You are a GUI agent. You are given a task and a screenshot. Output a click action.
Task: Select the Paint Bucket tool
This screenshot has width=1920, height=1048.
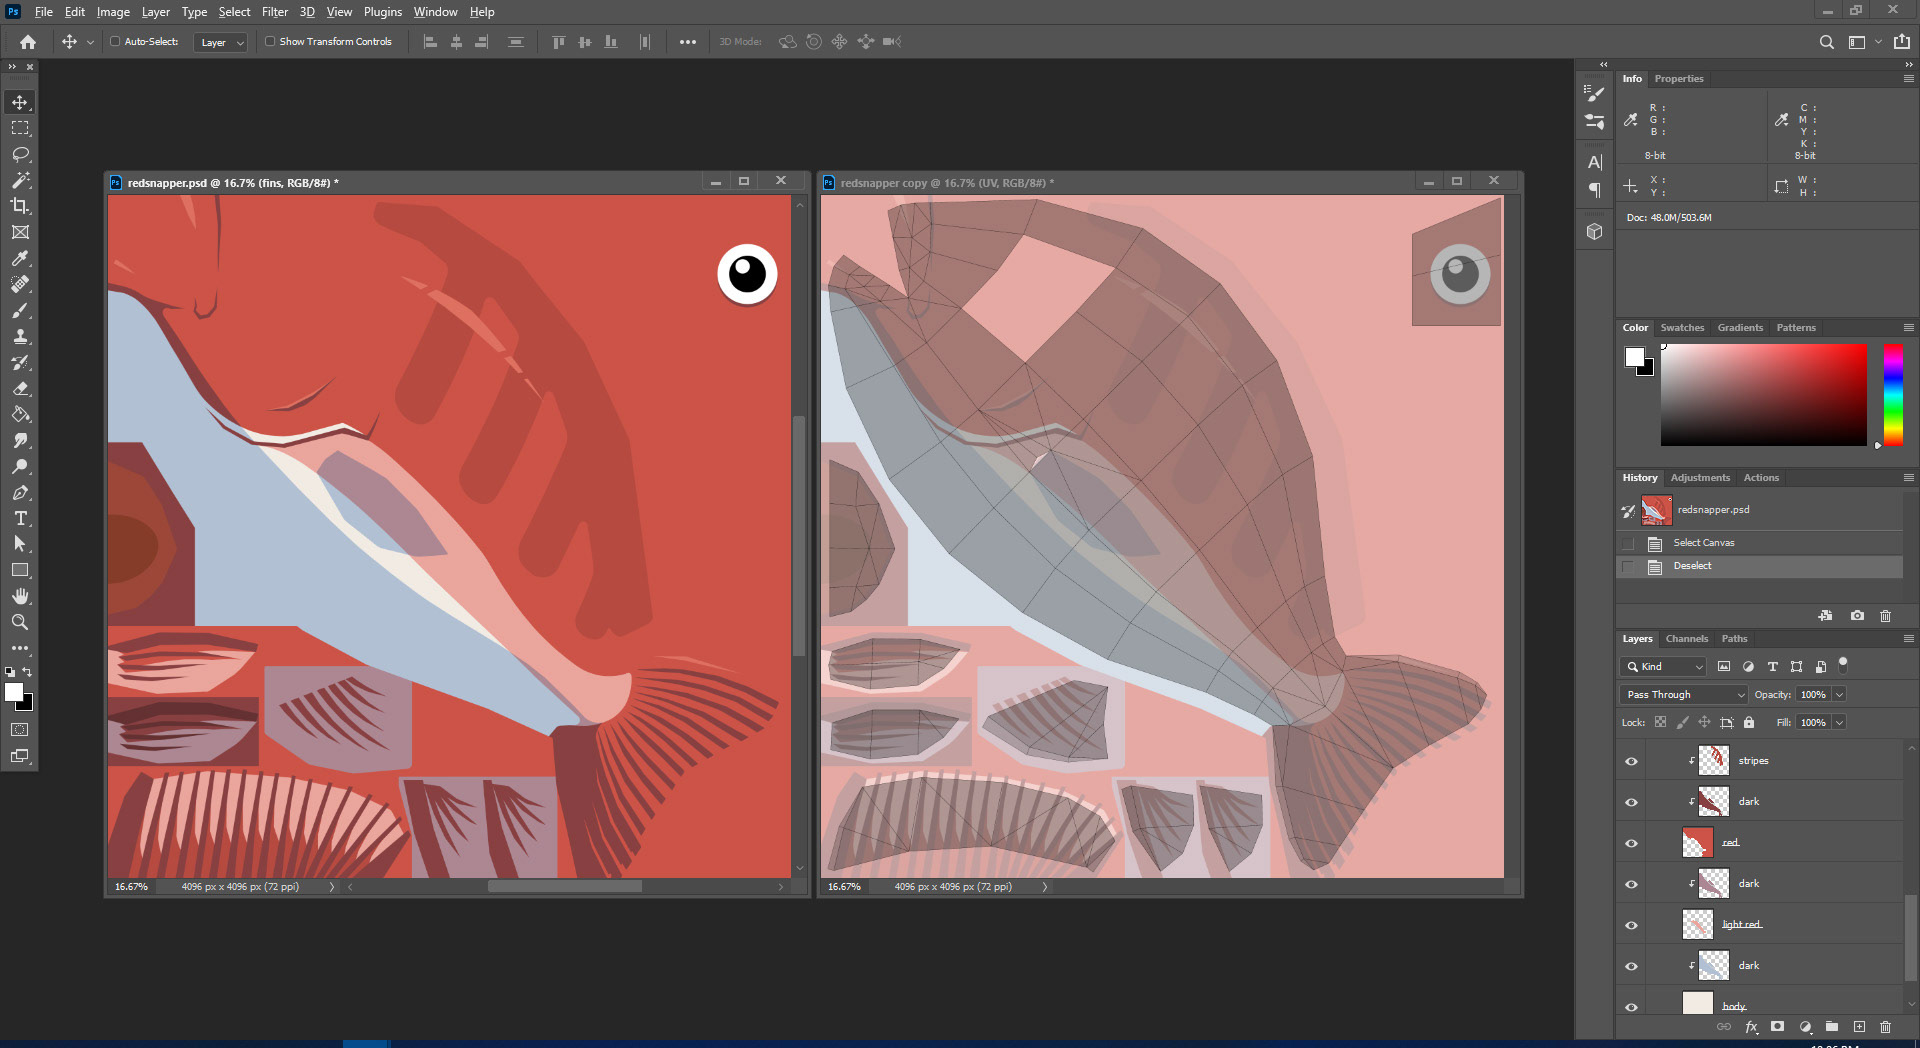(x=20, y=414)
